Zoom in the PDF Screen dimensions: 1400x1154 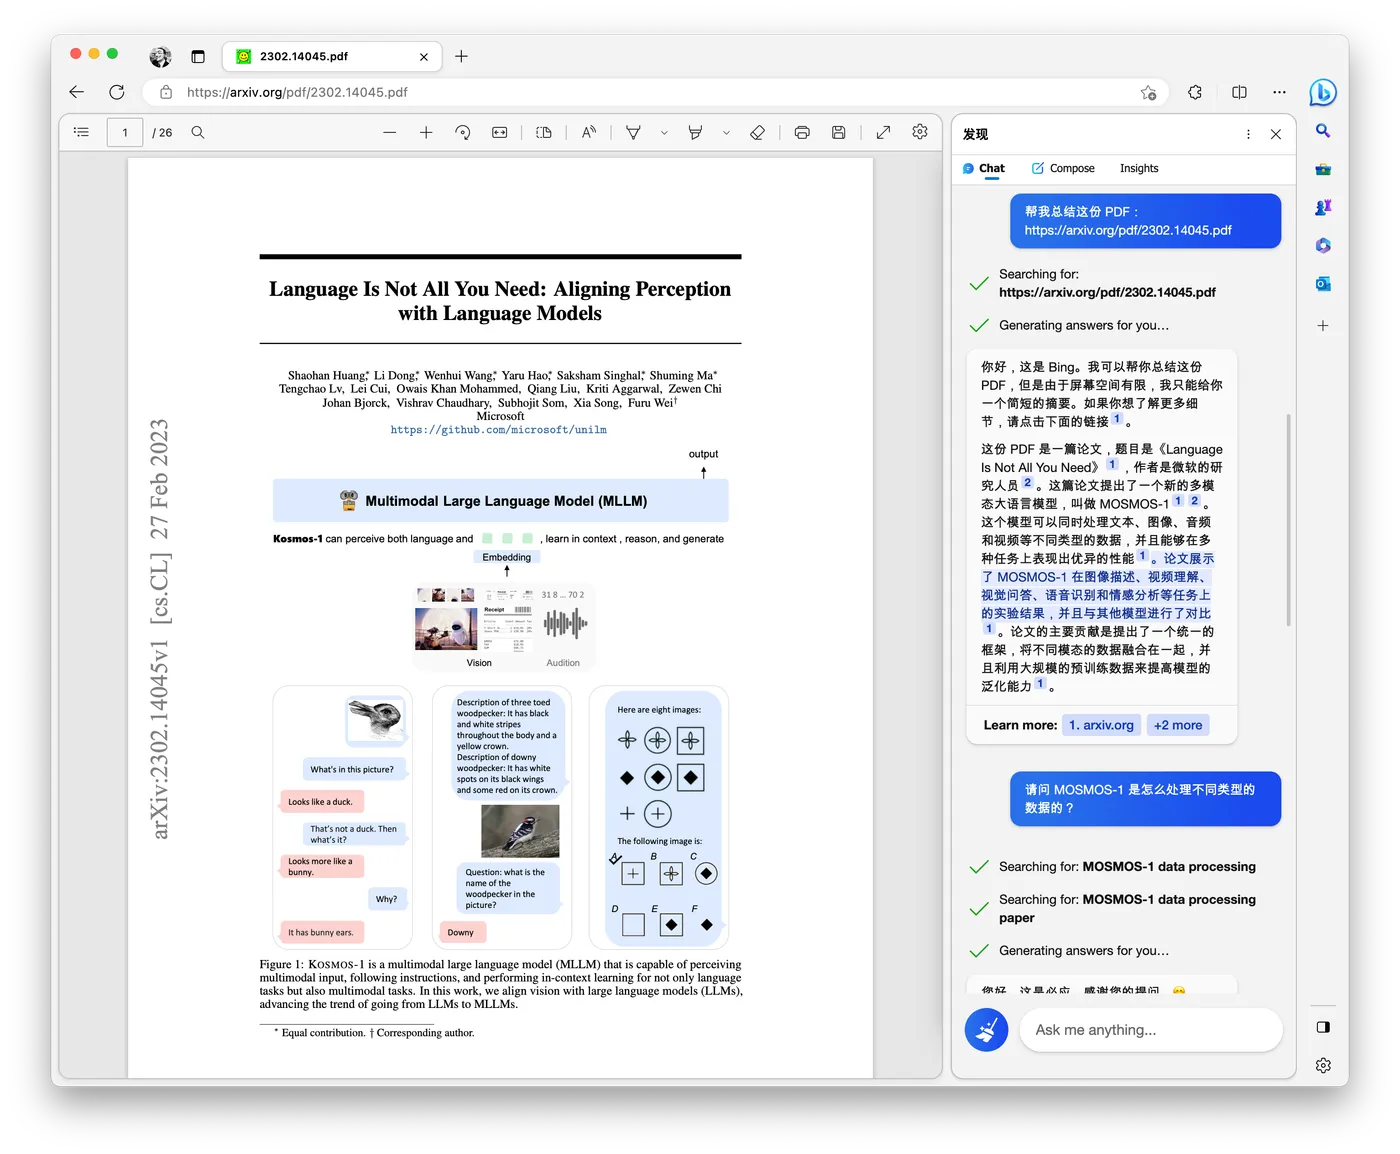[x=426, y=132]
